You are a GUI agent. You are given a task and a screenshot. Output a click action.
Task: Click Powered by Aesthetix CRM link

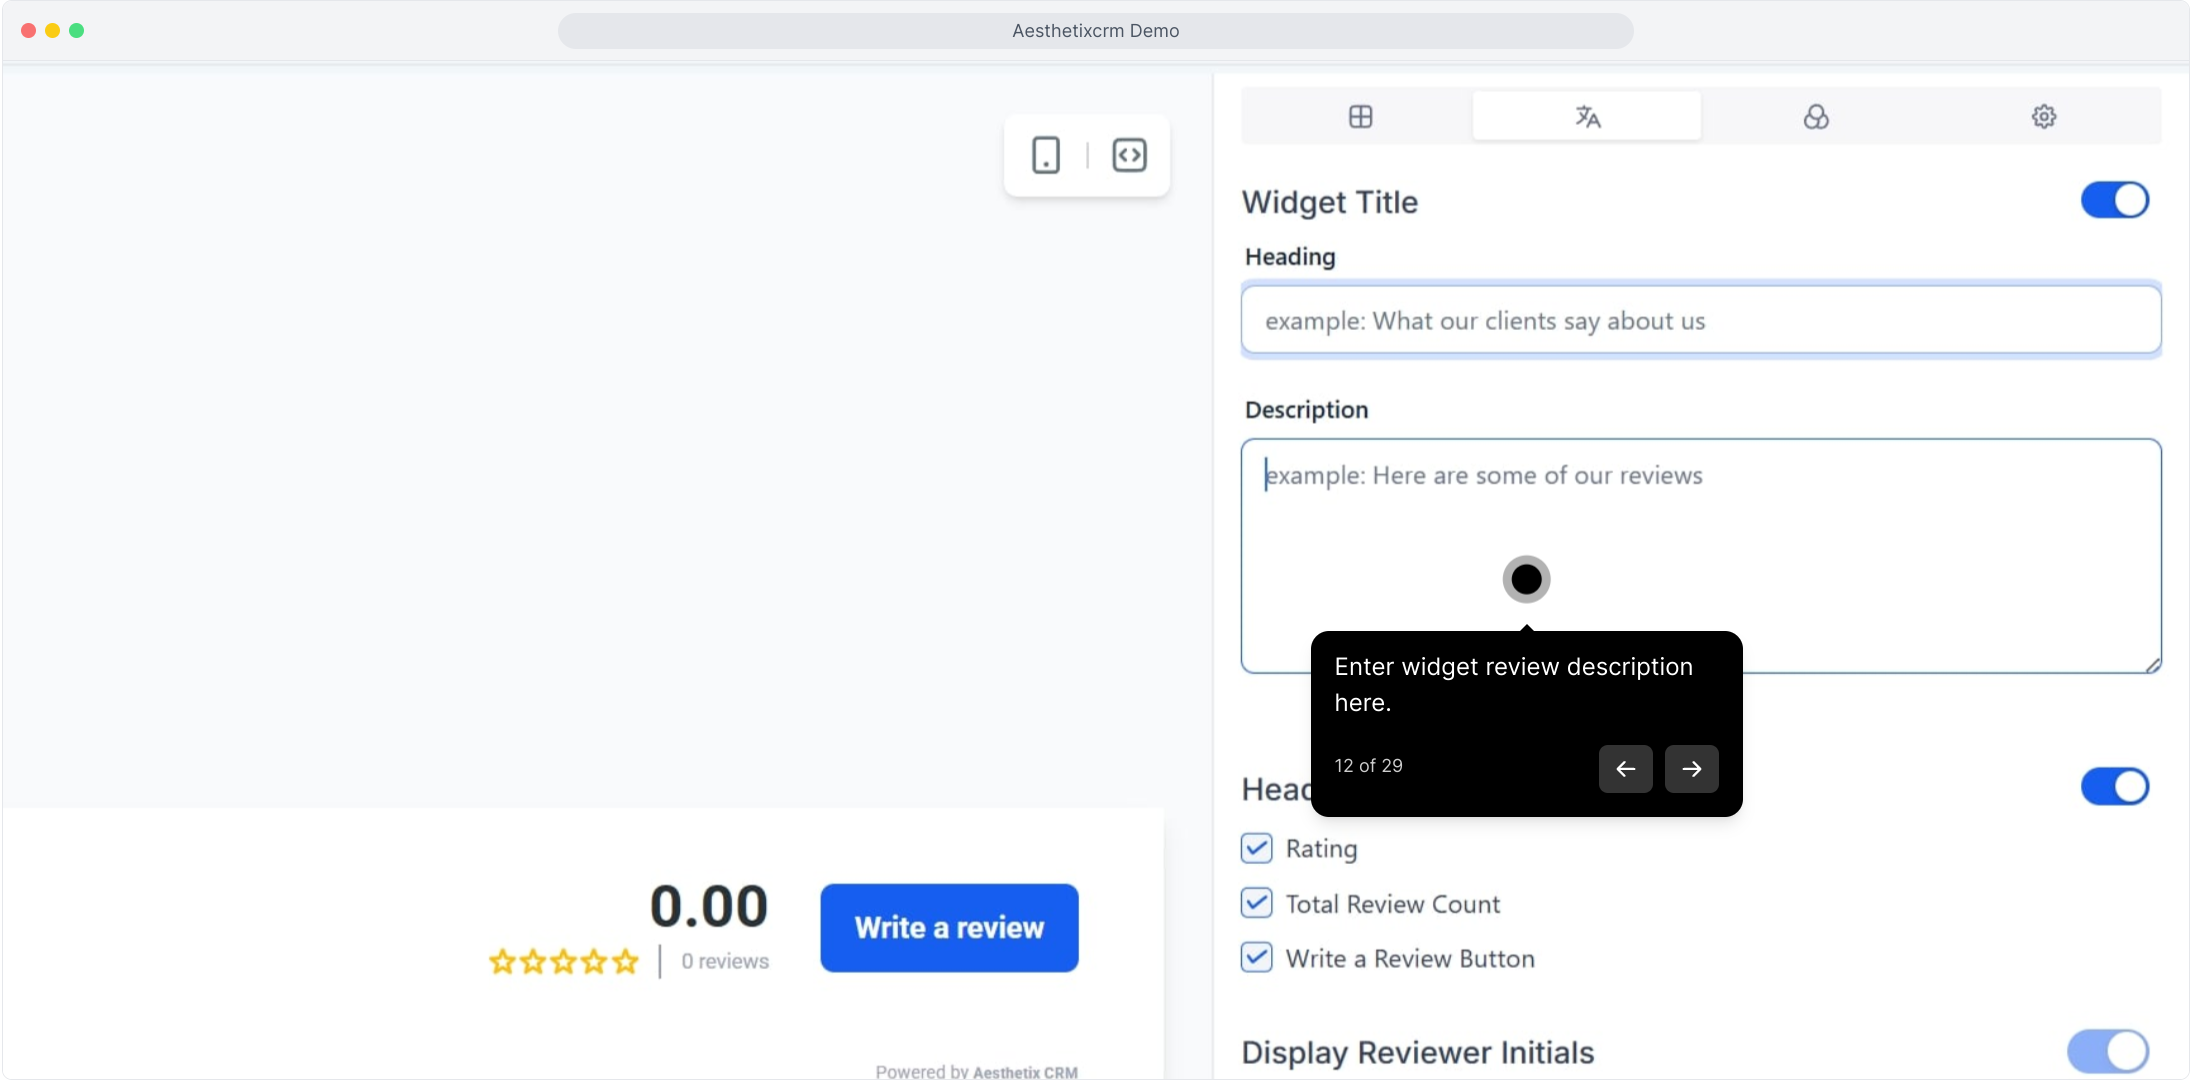click(x=976, y=1071)
